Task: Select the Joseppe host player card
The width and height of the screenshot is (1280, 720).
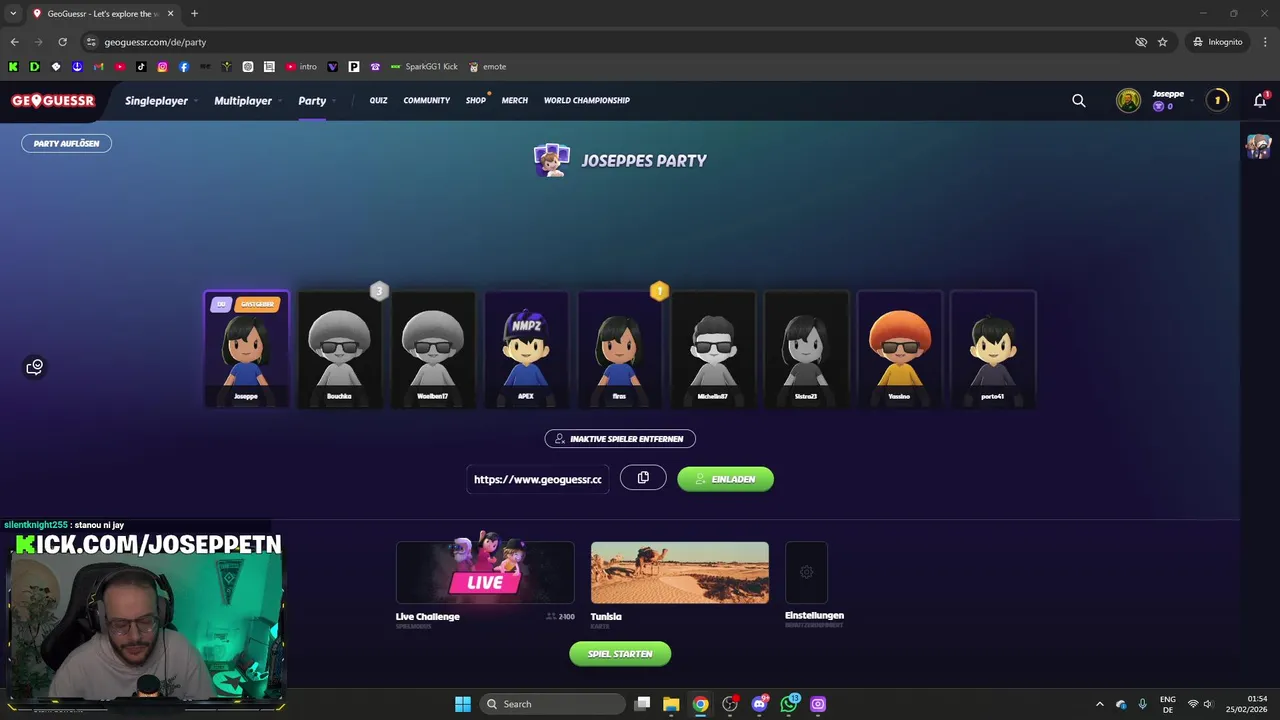Action: 246,349
